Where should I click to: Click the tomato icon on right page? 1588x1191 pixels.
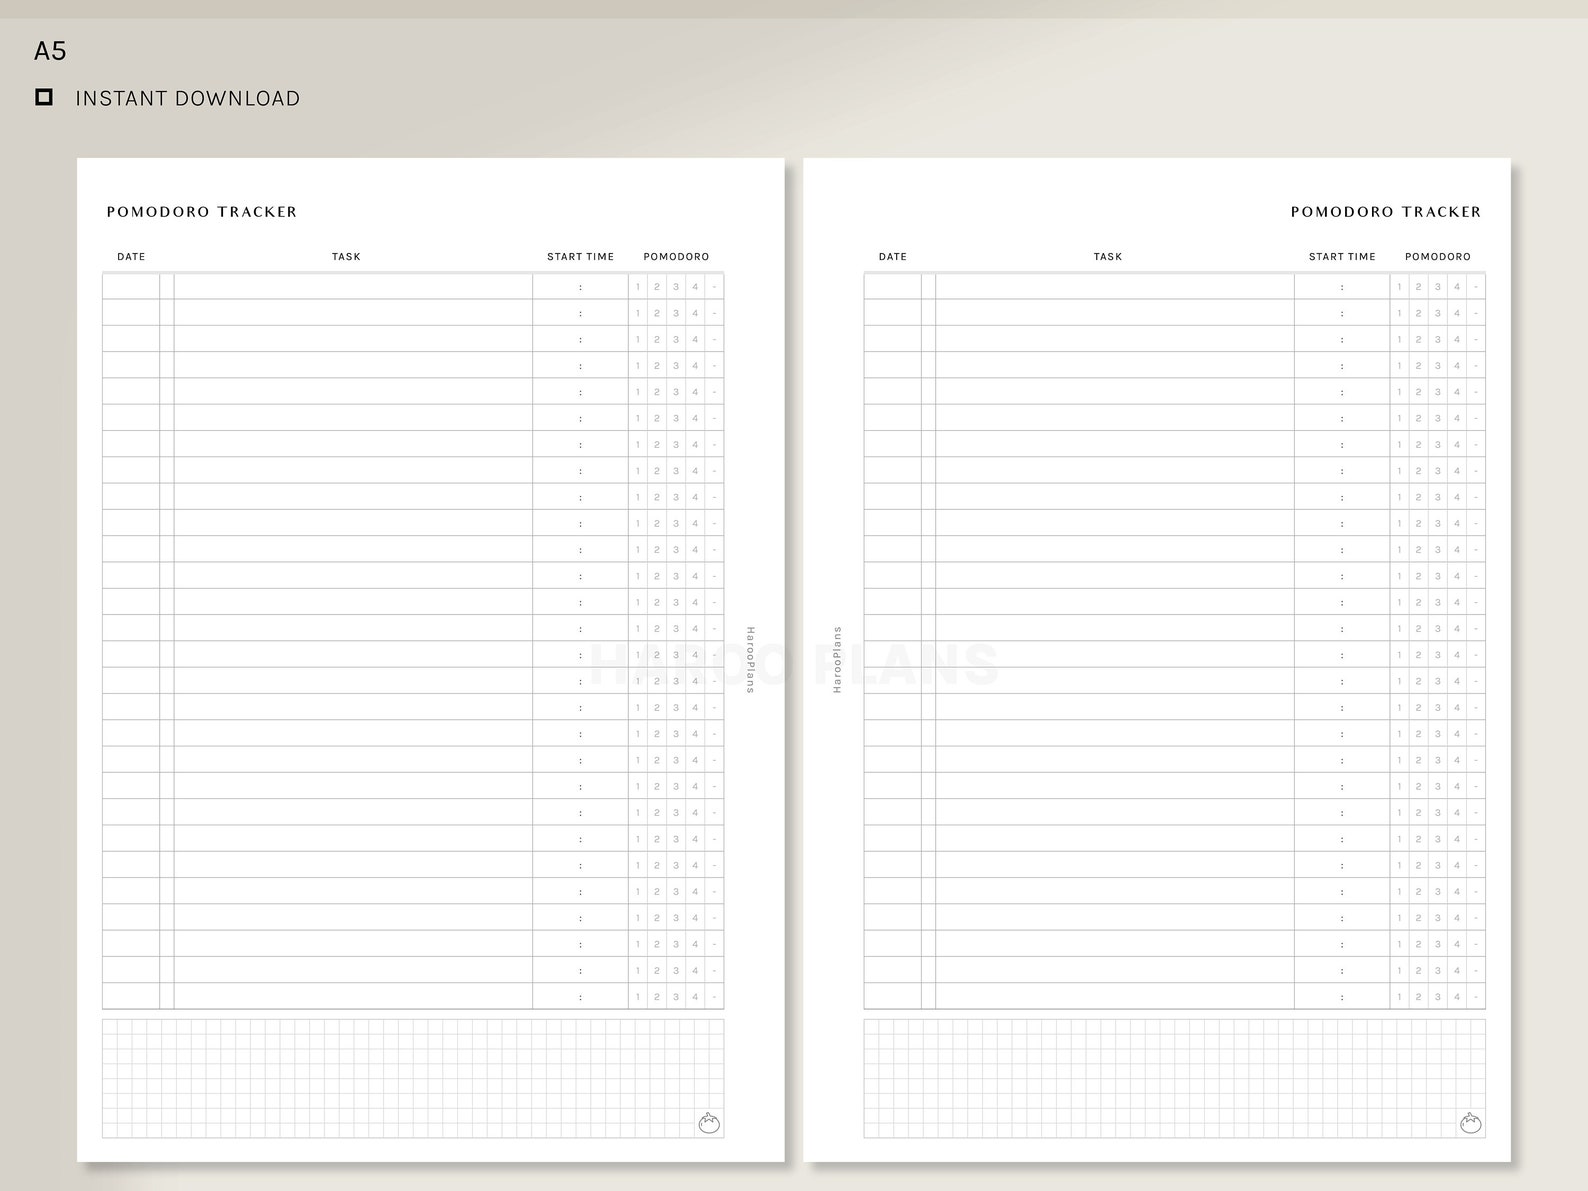coord(1471,1123)
